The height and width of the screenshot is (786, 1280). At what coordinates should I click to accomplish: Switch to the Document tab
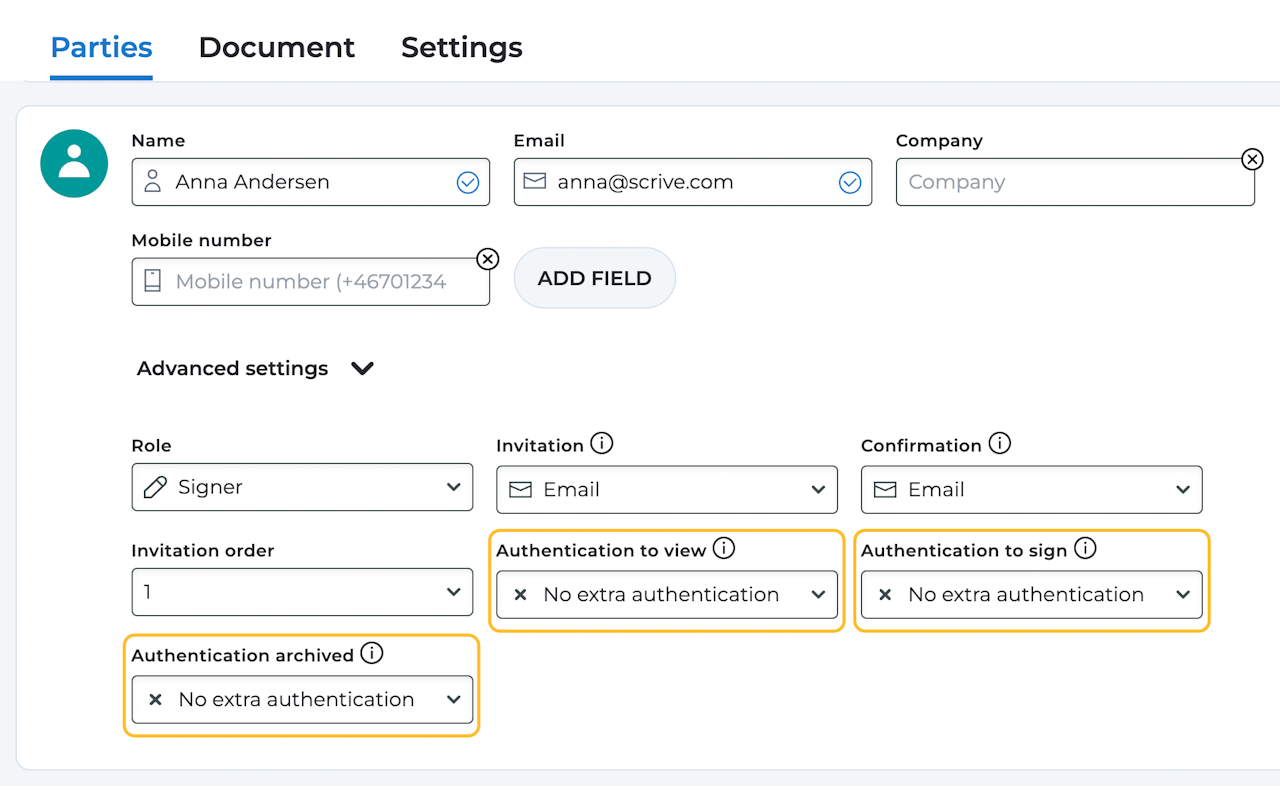tap(276, 47)
